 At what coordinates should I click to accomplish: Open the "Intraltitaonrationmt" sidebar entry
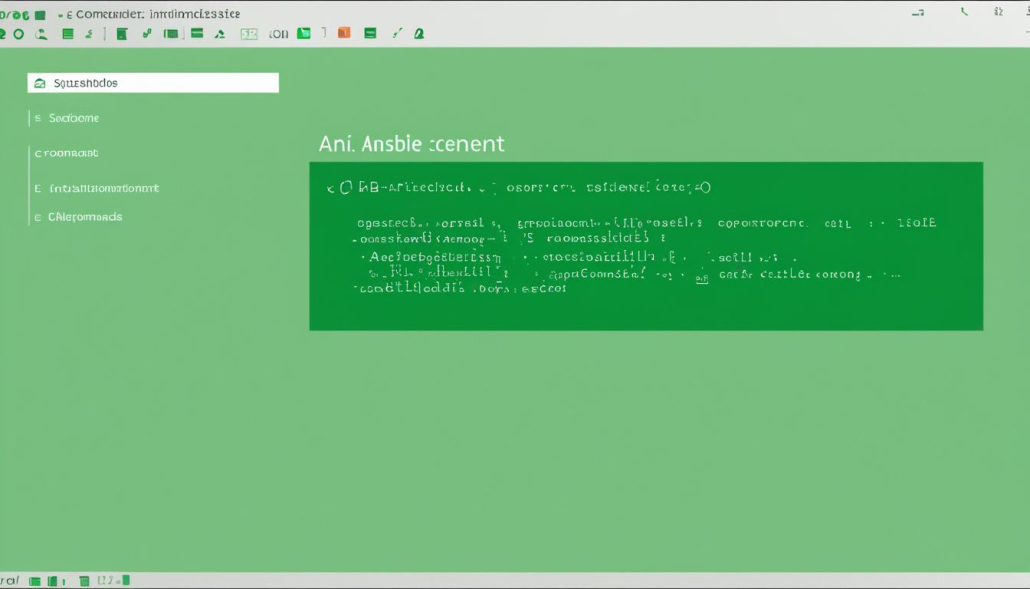coord(104,188)
